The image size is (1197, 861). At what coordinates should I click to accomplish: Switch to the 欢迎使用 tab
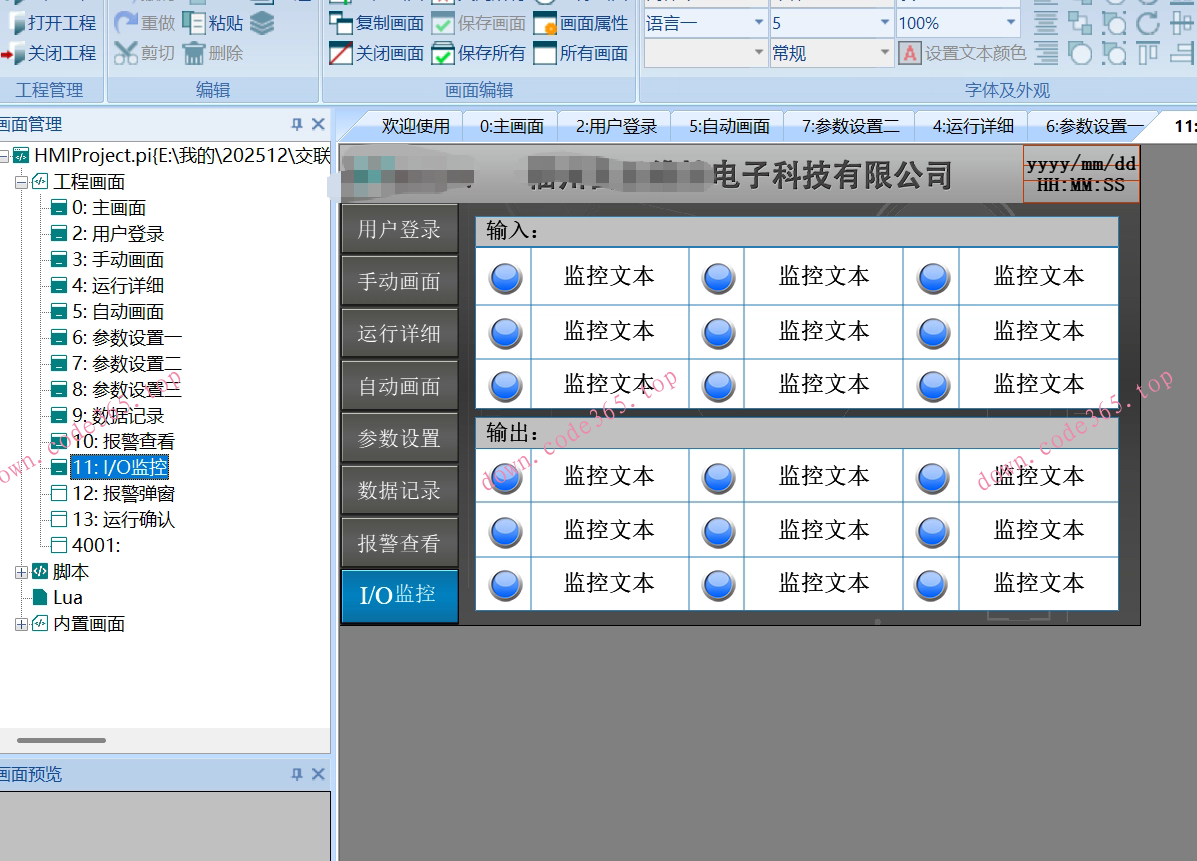[x=415, y=126]
